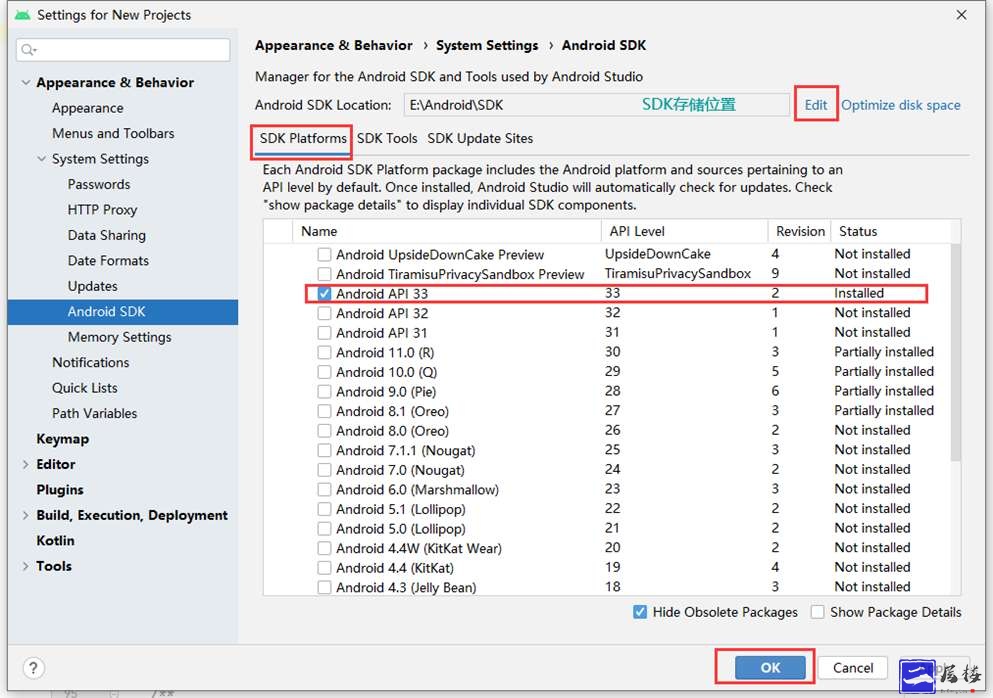Open Menus and Toolbars settings
The image size is (993, 698).
pos(113,134)
